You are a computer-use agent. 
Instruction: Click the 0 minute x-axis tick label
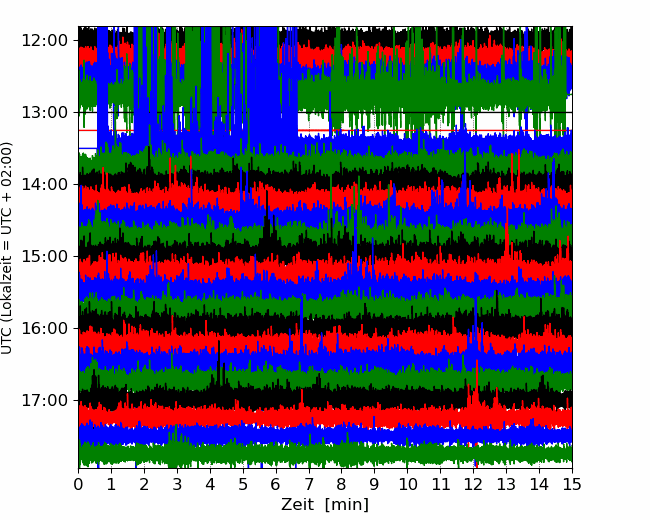(78, 484)
